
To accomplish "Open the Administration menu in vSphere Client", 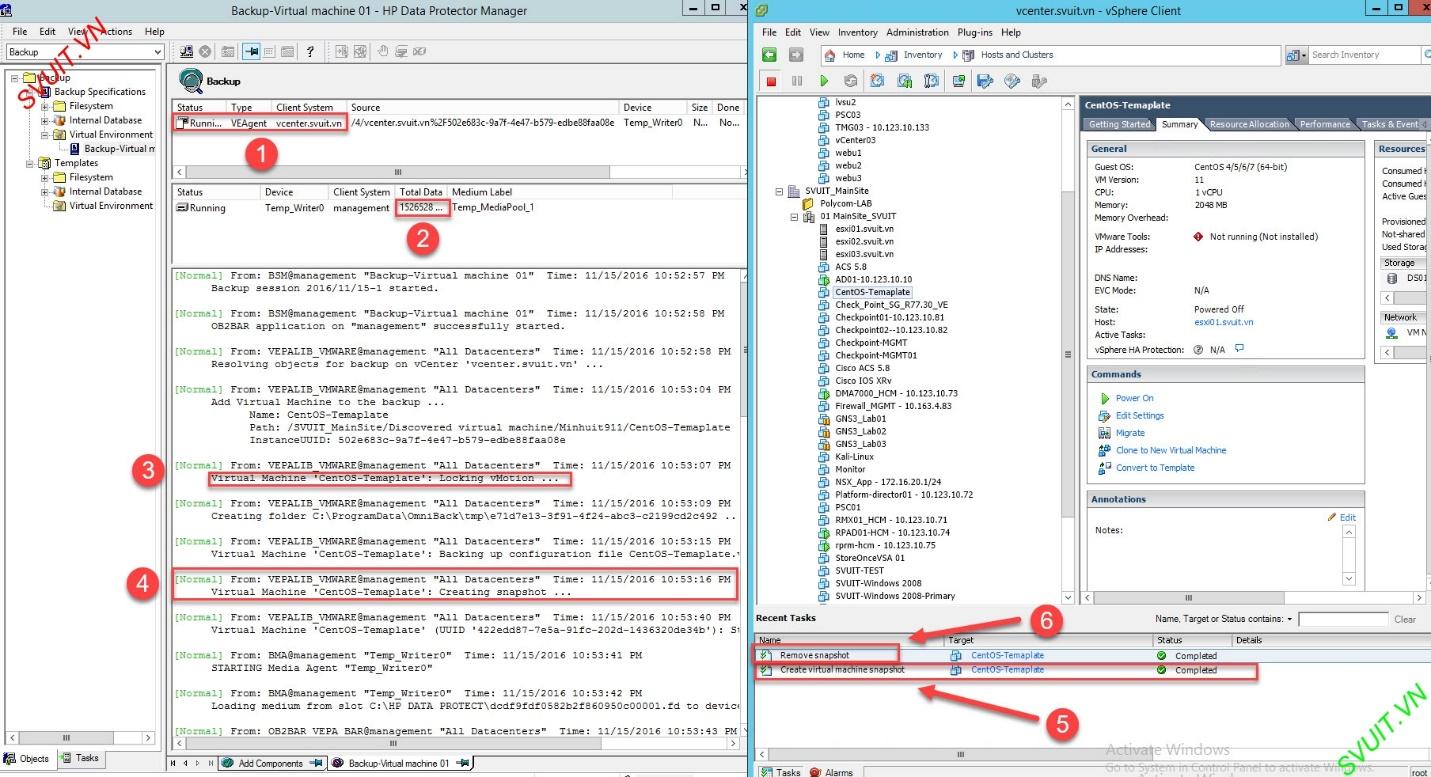I will click(x=918, y=33).
